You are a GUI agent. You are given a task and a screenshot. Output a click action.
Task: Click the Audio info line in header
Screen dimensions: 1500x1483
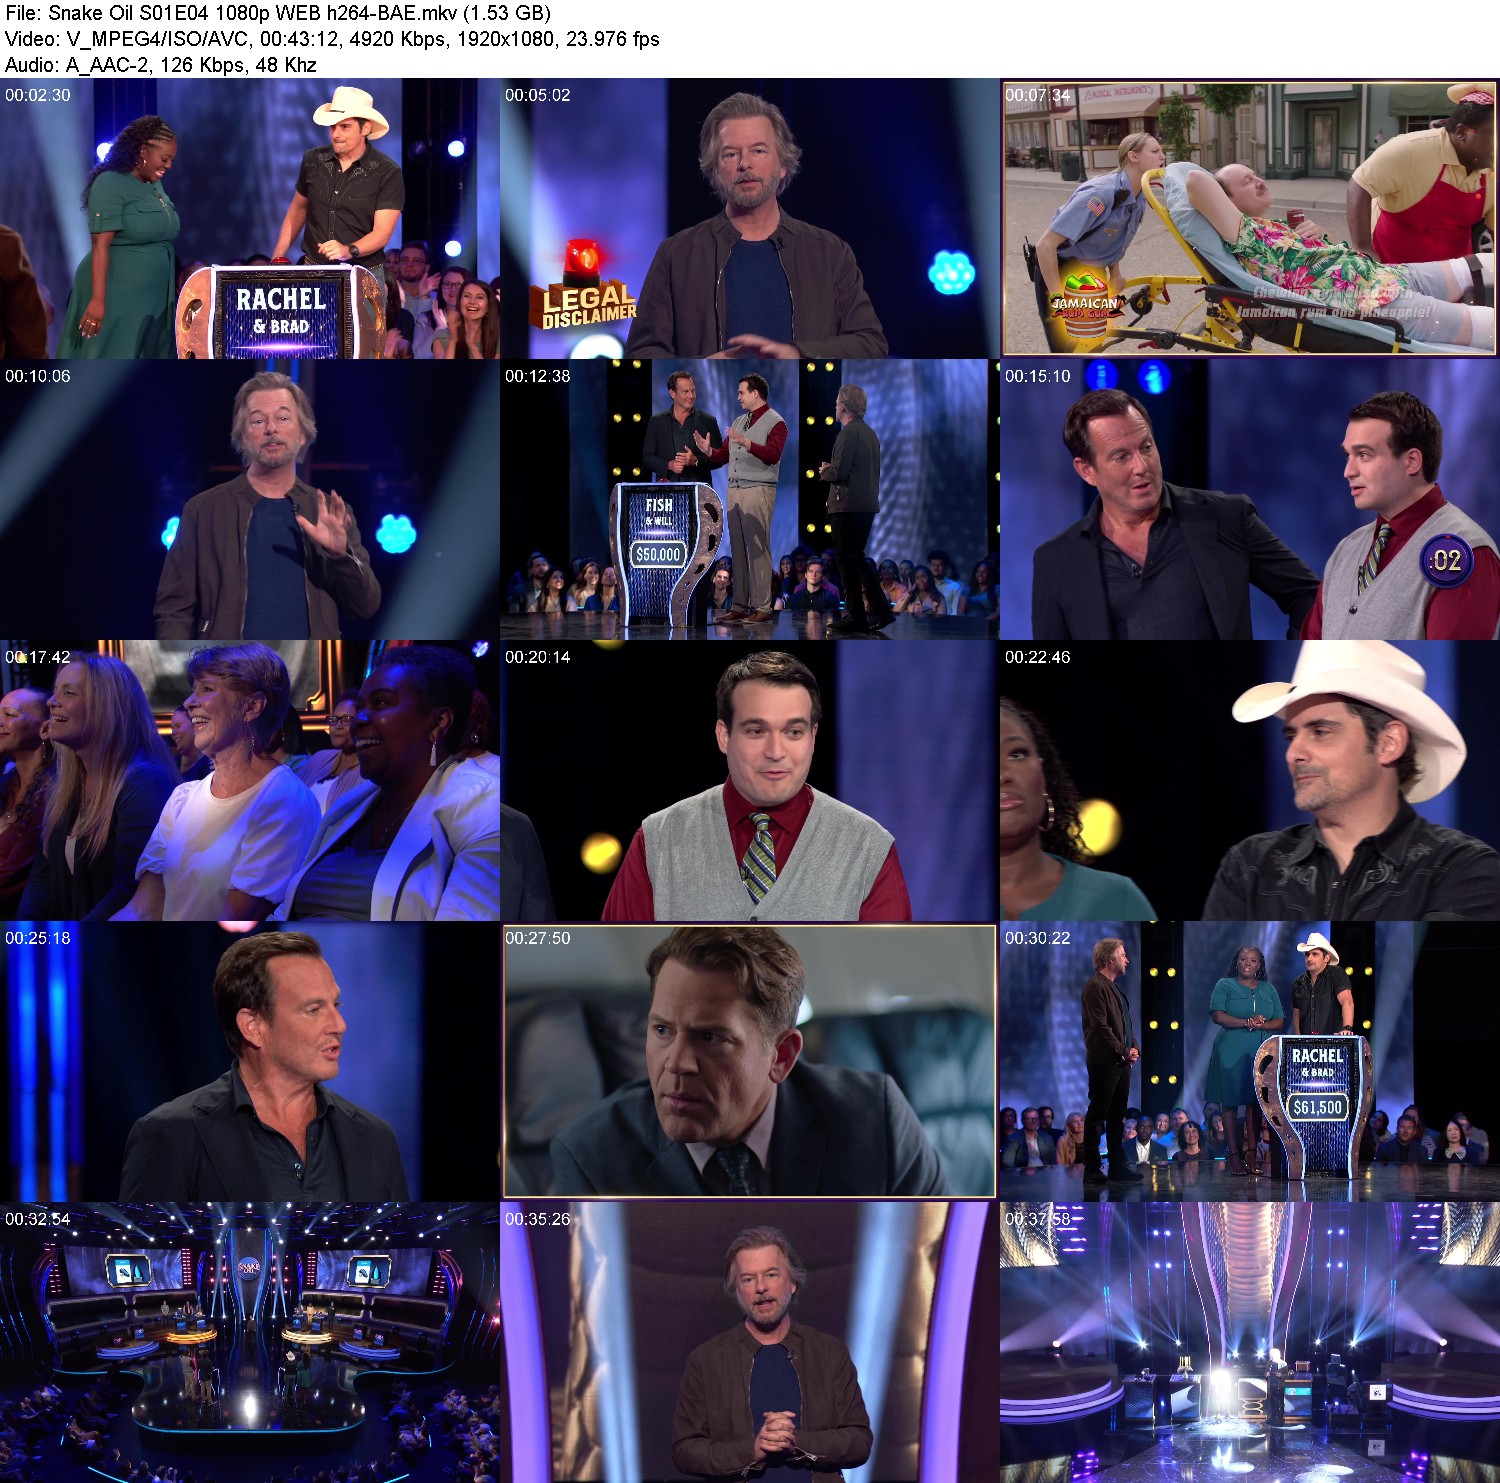[x=161, y=65]
